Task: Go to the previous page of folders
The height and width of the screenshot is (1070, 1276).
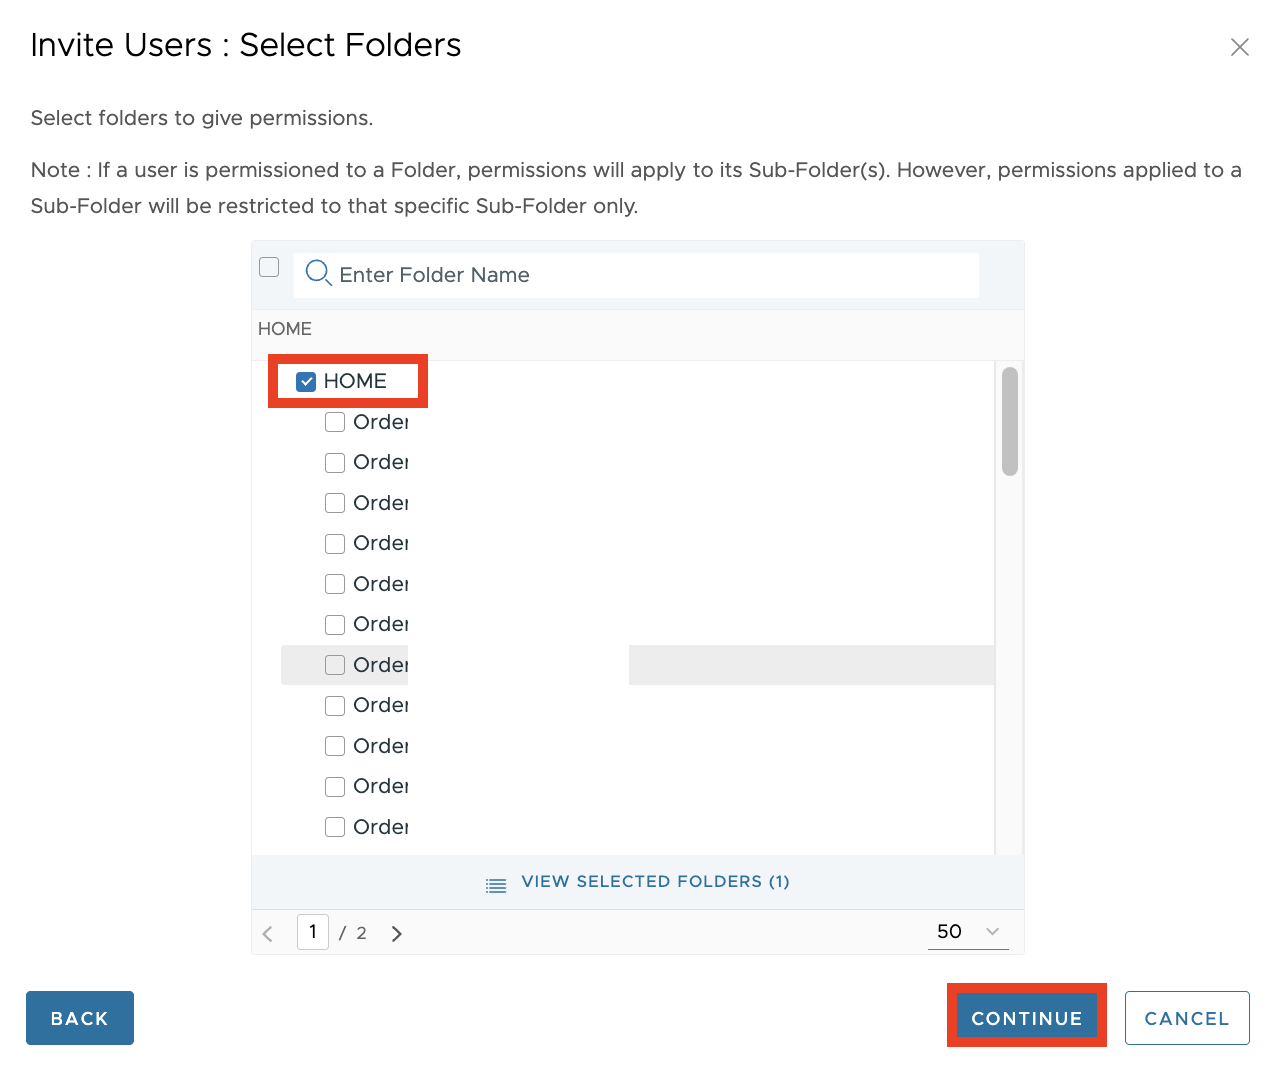Action: pos(268,934)
